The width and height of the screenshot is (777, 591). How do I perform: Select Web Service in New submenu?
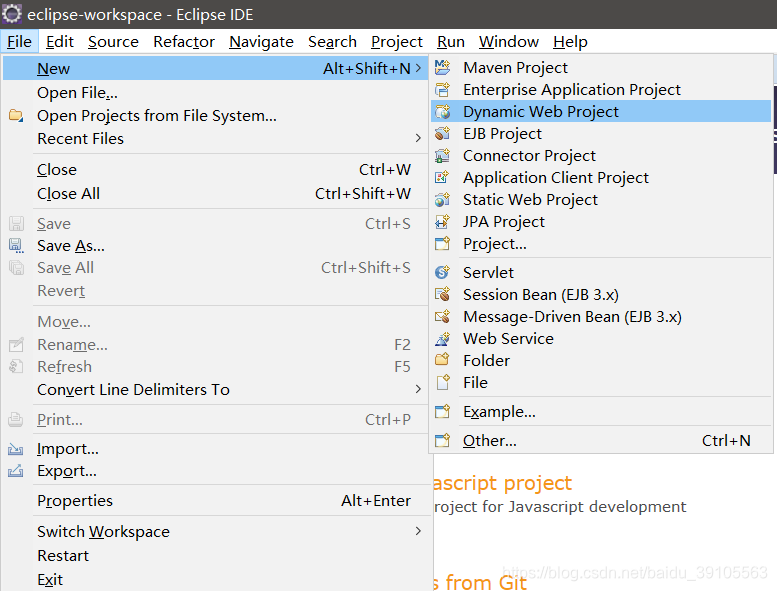click(x=601, y=338)
